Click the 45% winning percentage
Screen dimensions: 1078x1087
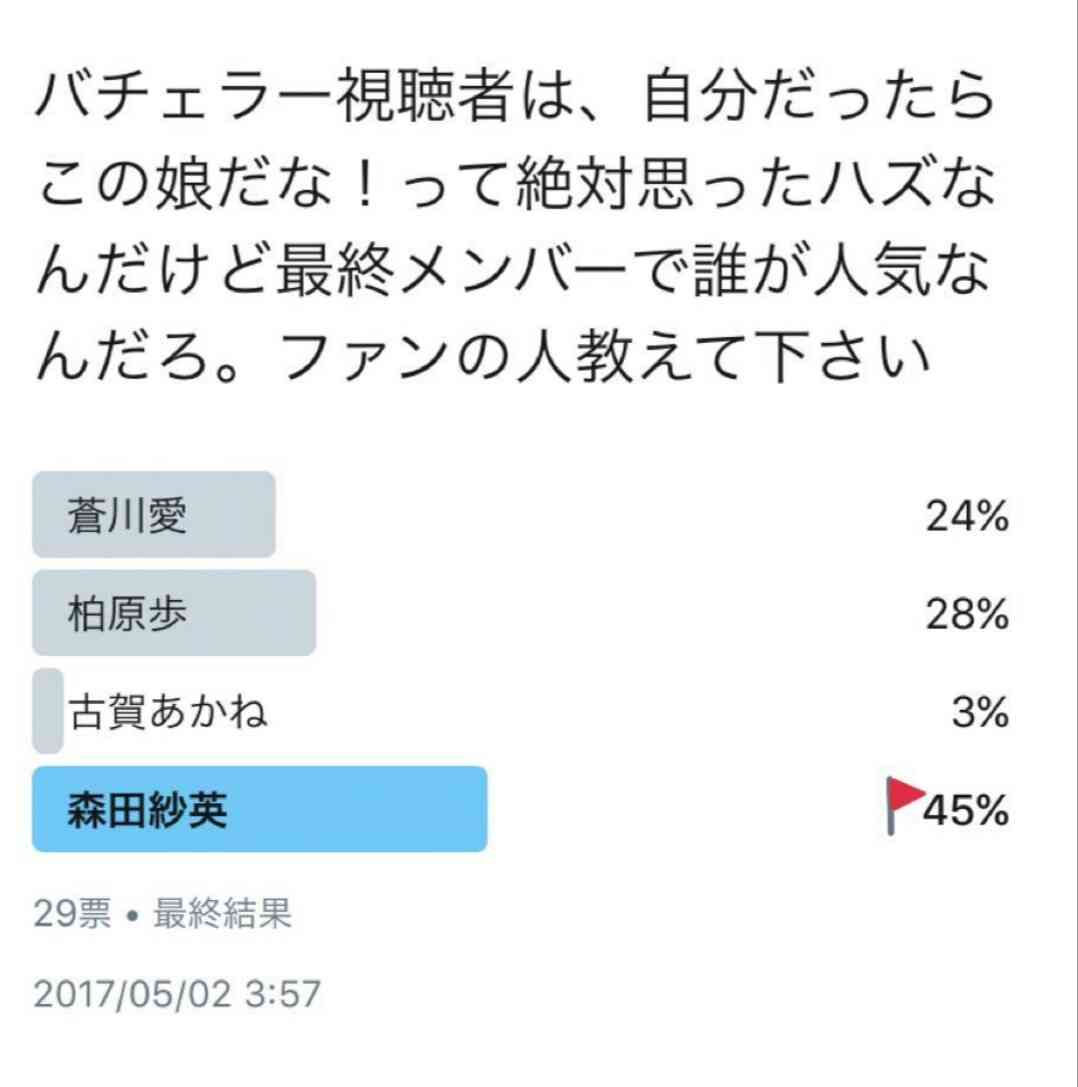point(966,810)
